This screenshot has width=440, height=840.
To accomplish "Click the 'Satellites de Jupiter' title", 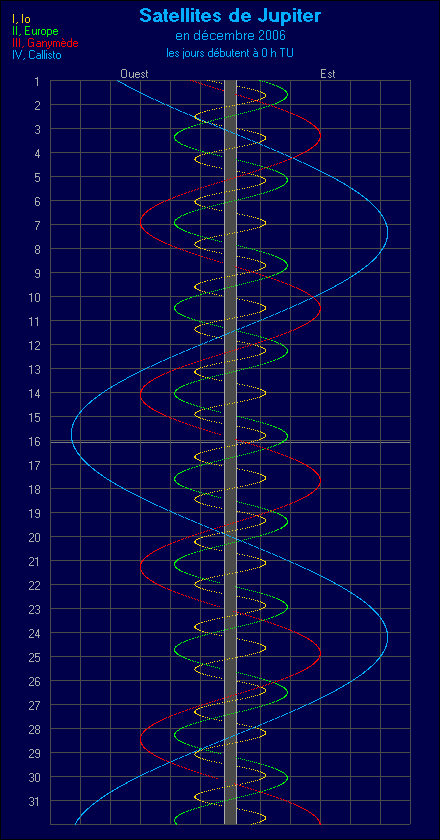I will (230, 16).
